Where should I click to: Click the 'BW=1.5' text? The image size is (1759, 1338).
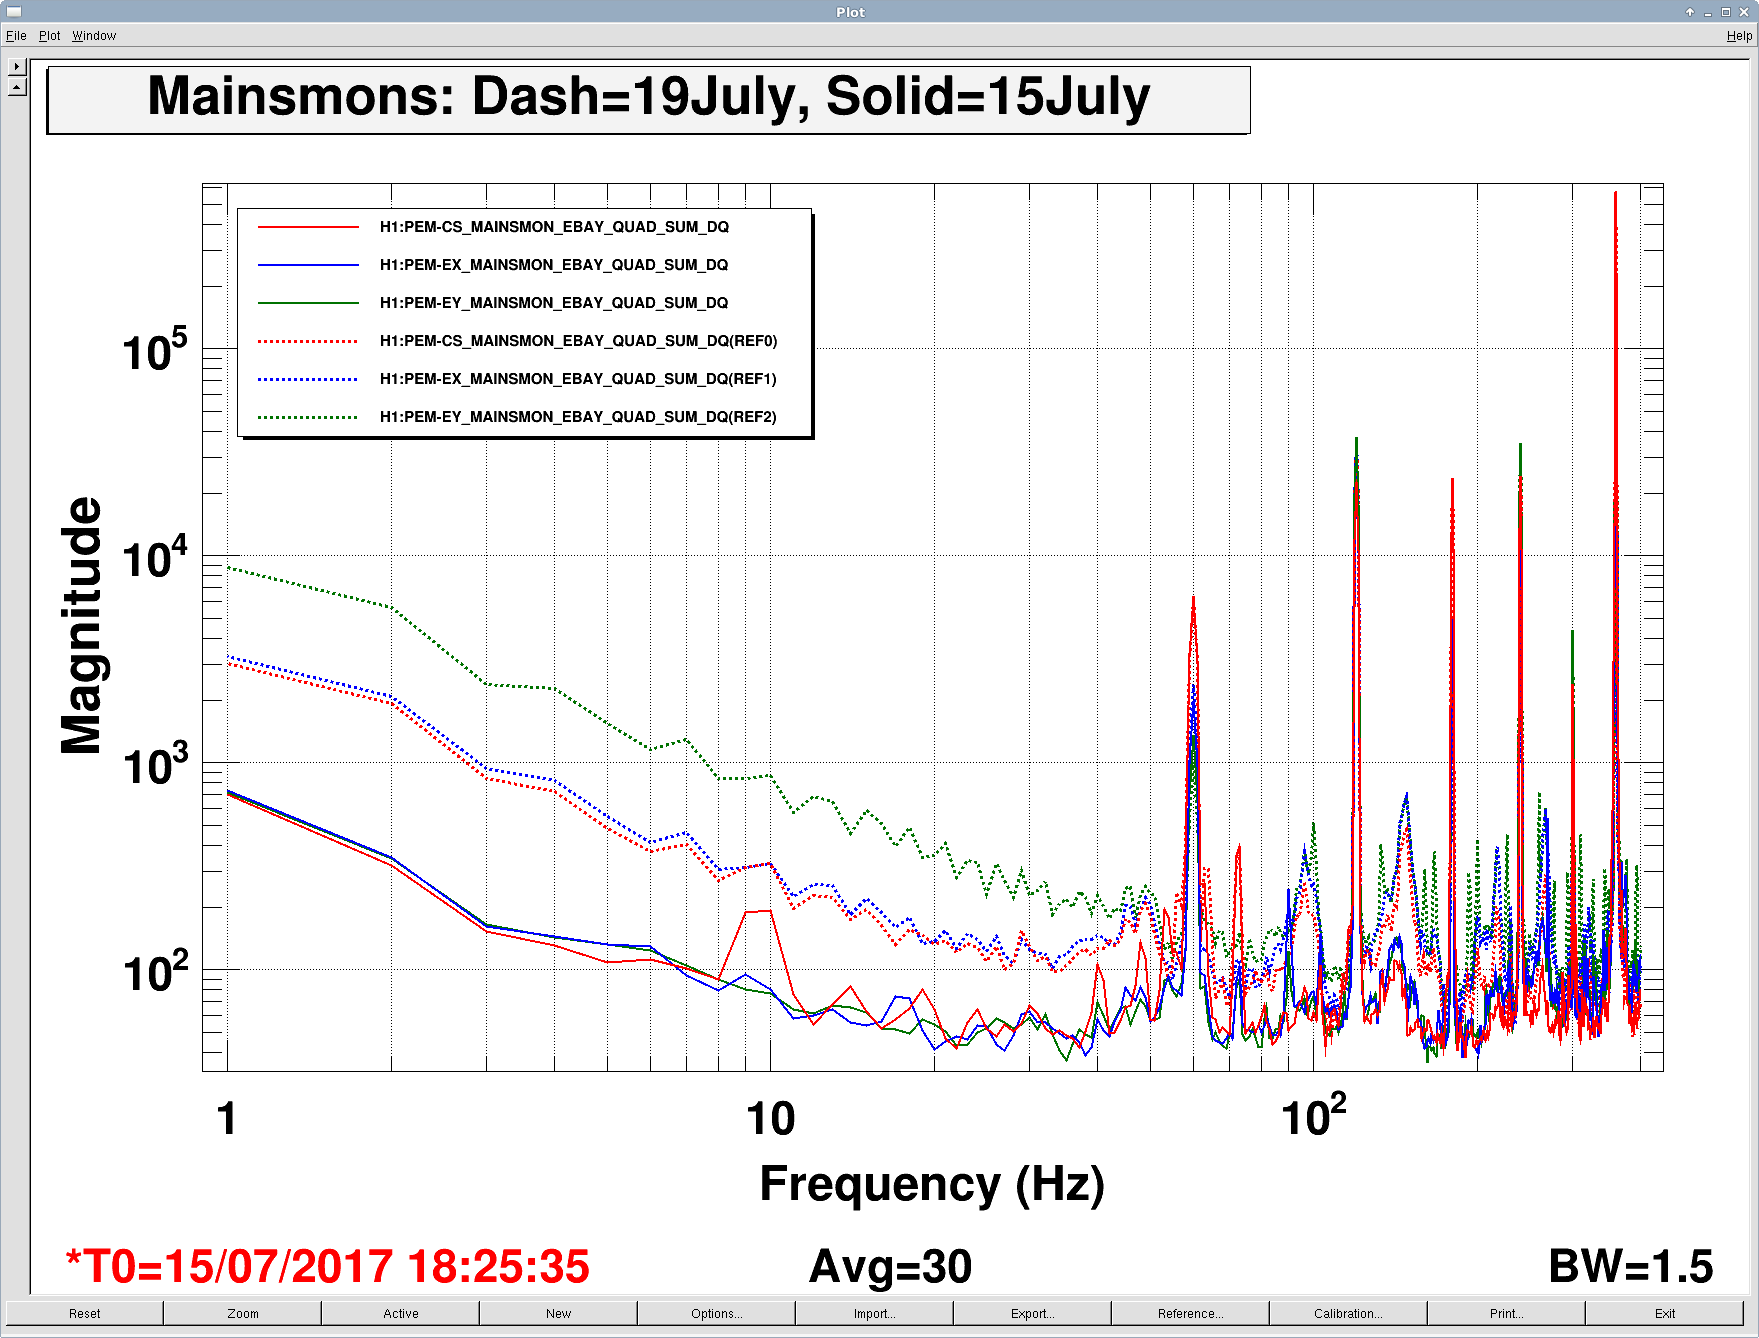click(x=1630, y=1267)
